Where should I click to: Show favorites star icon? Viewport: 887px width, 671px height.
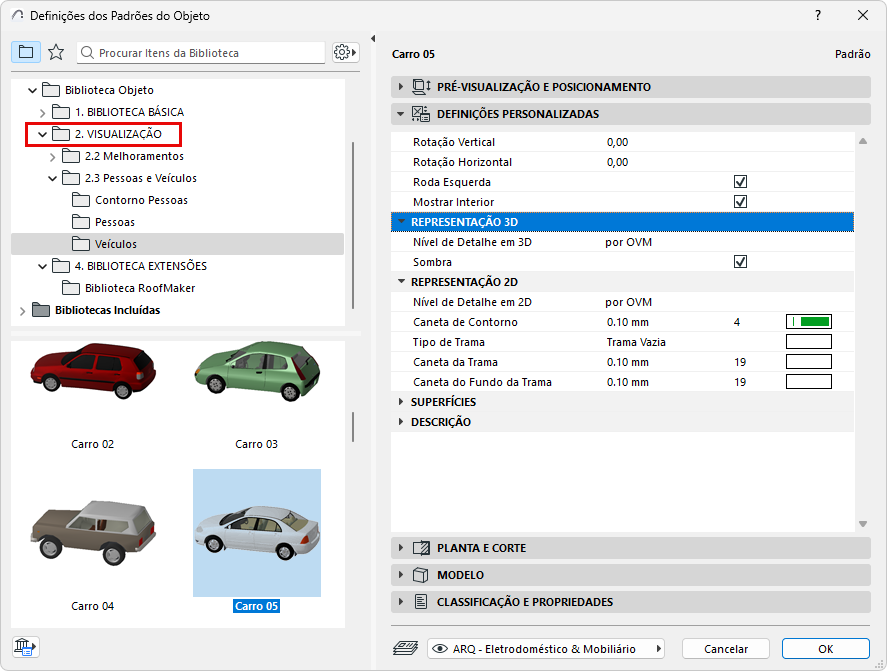point(56,52)
